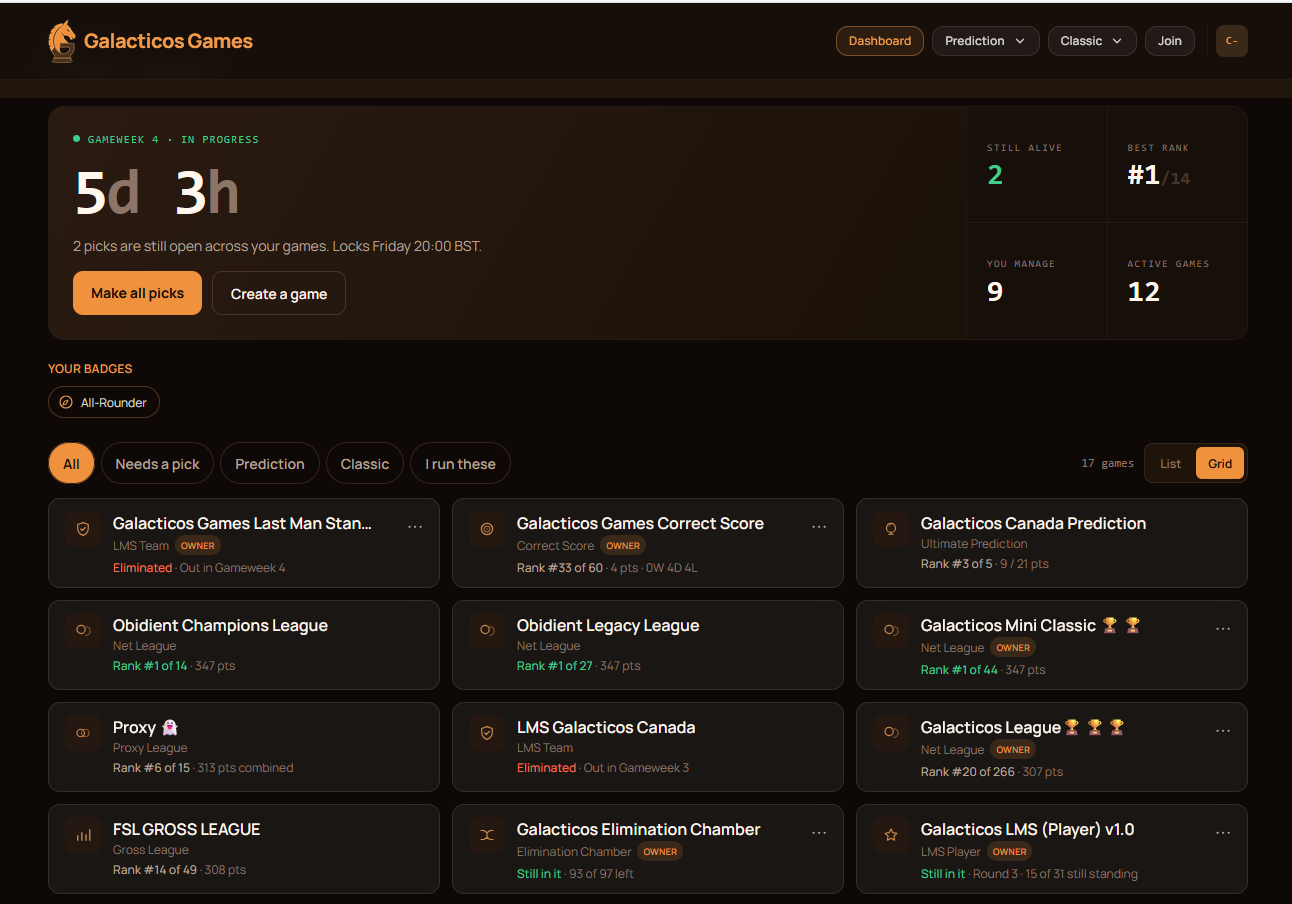Click the OWNER tag on Elimination Chamber card
The width and height of the screenshot is (1292, 904).
660,852
